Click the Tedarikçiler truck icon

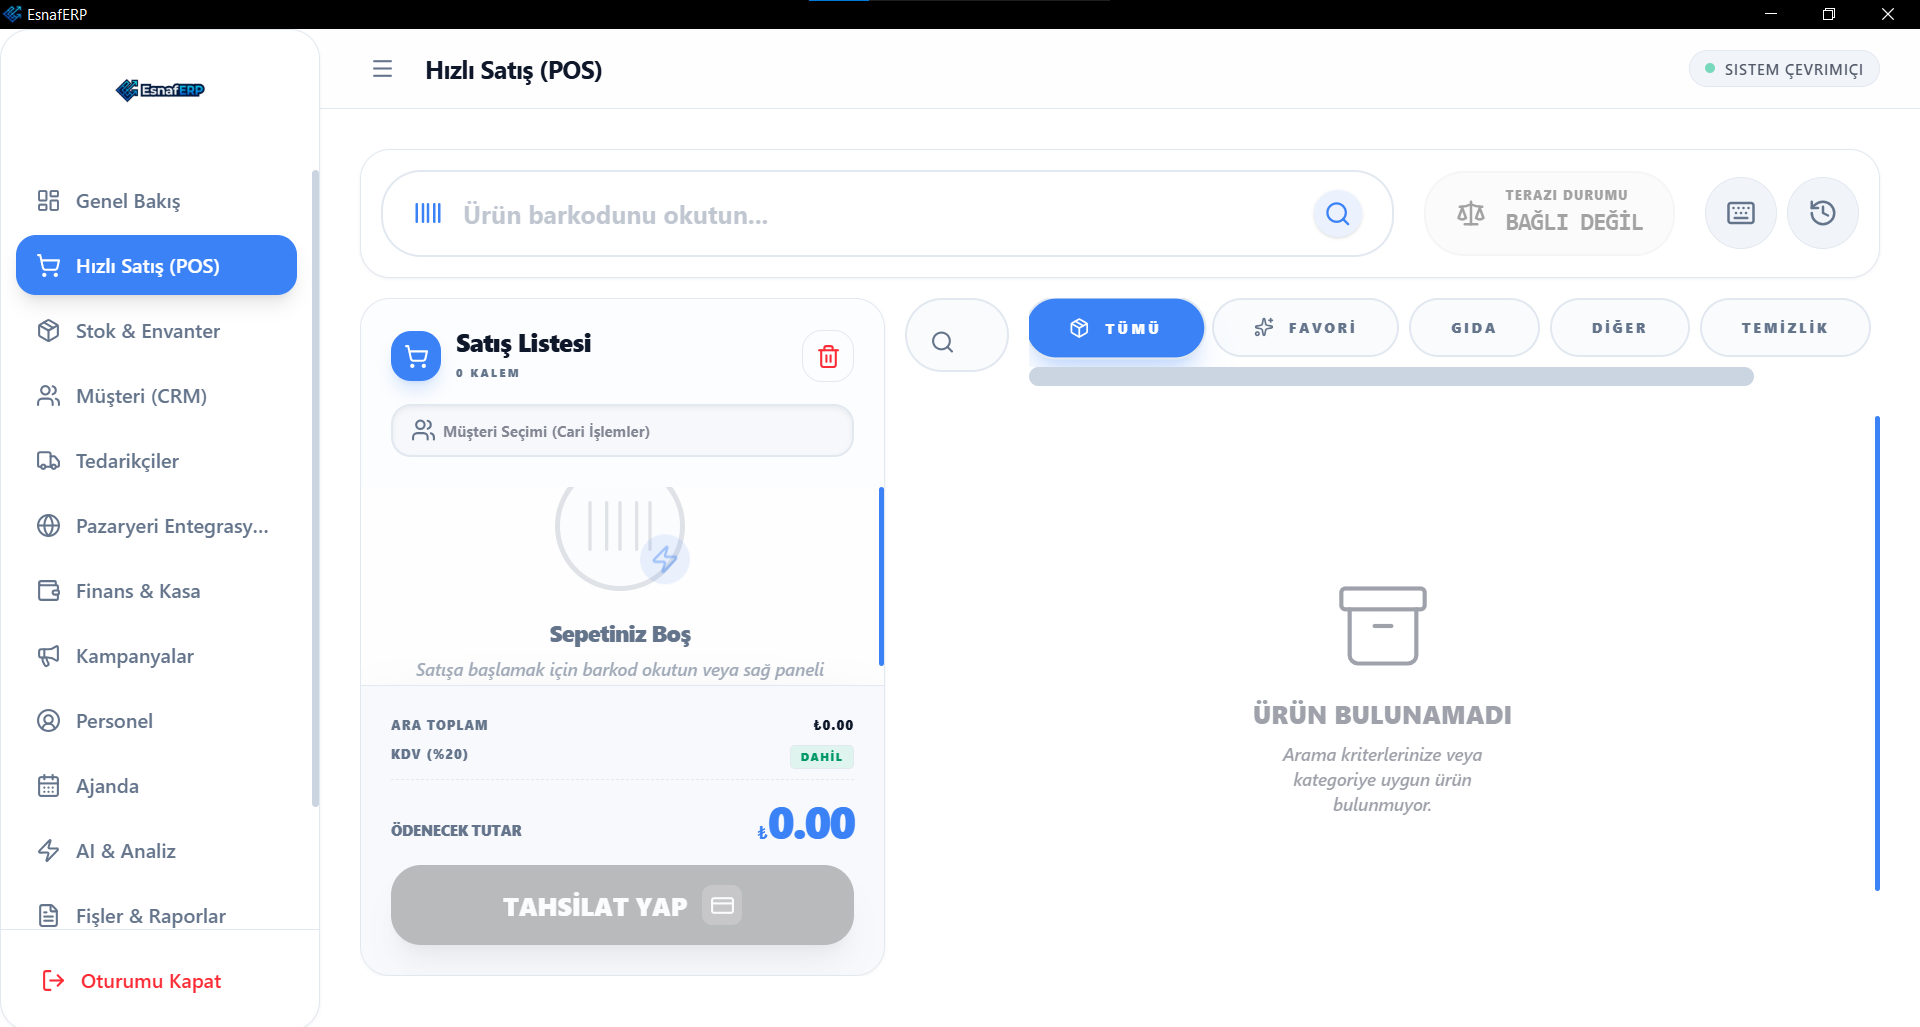(x=48, y=461)
